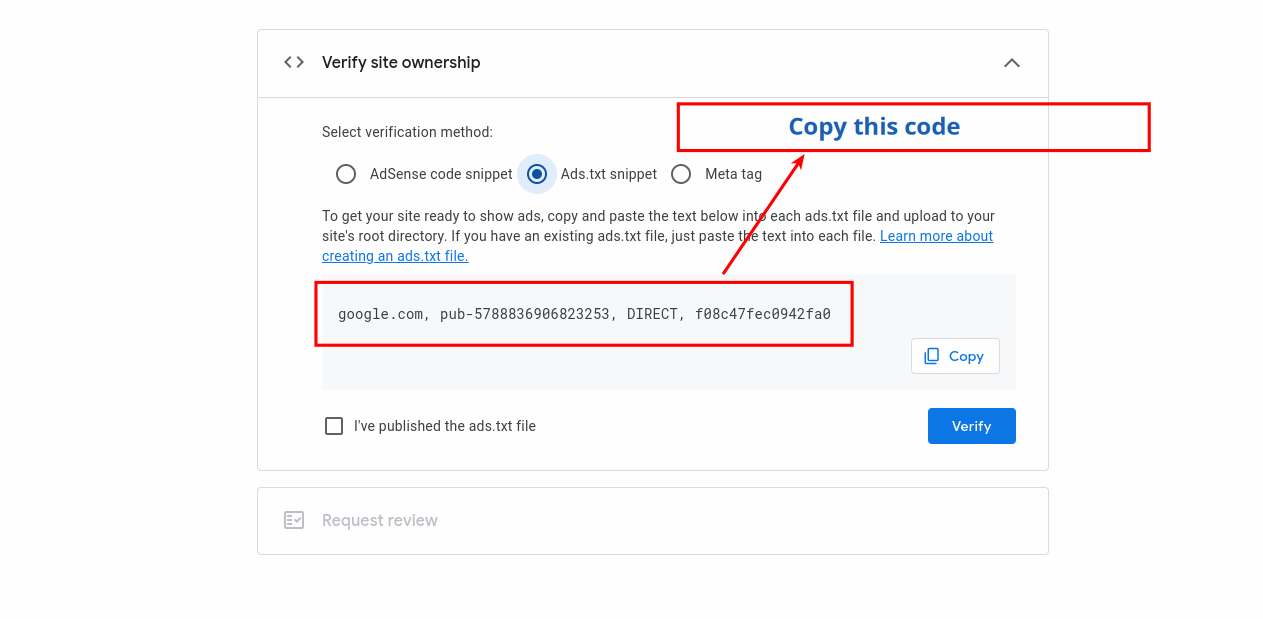
Task: Click the "AdSense code snippet" label text
Action: (x=441, y=174)
